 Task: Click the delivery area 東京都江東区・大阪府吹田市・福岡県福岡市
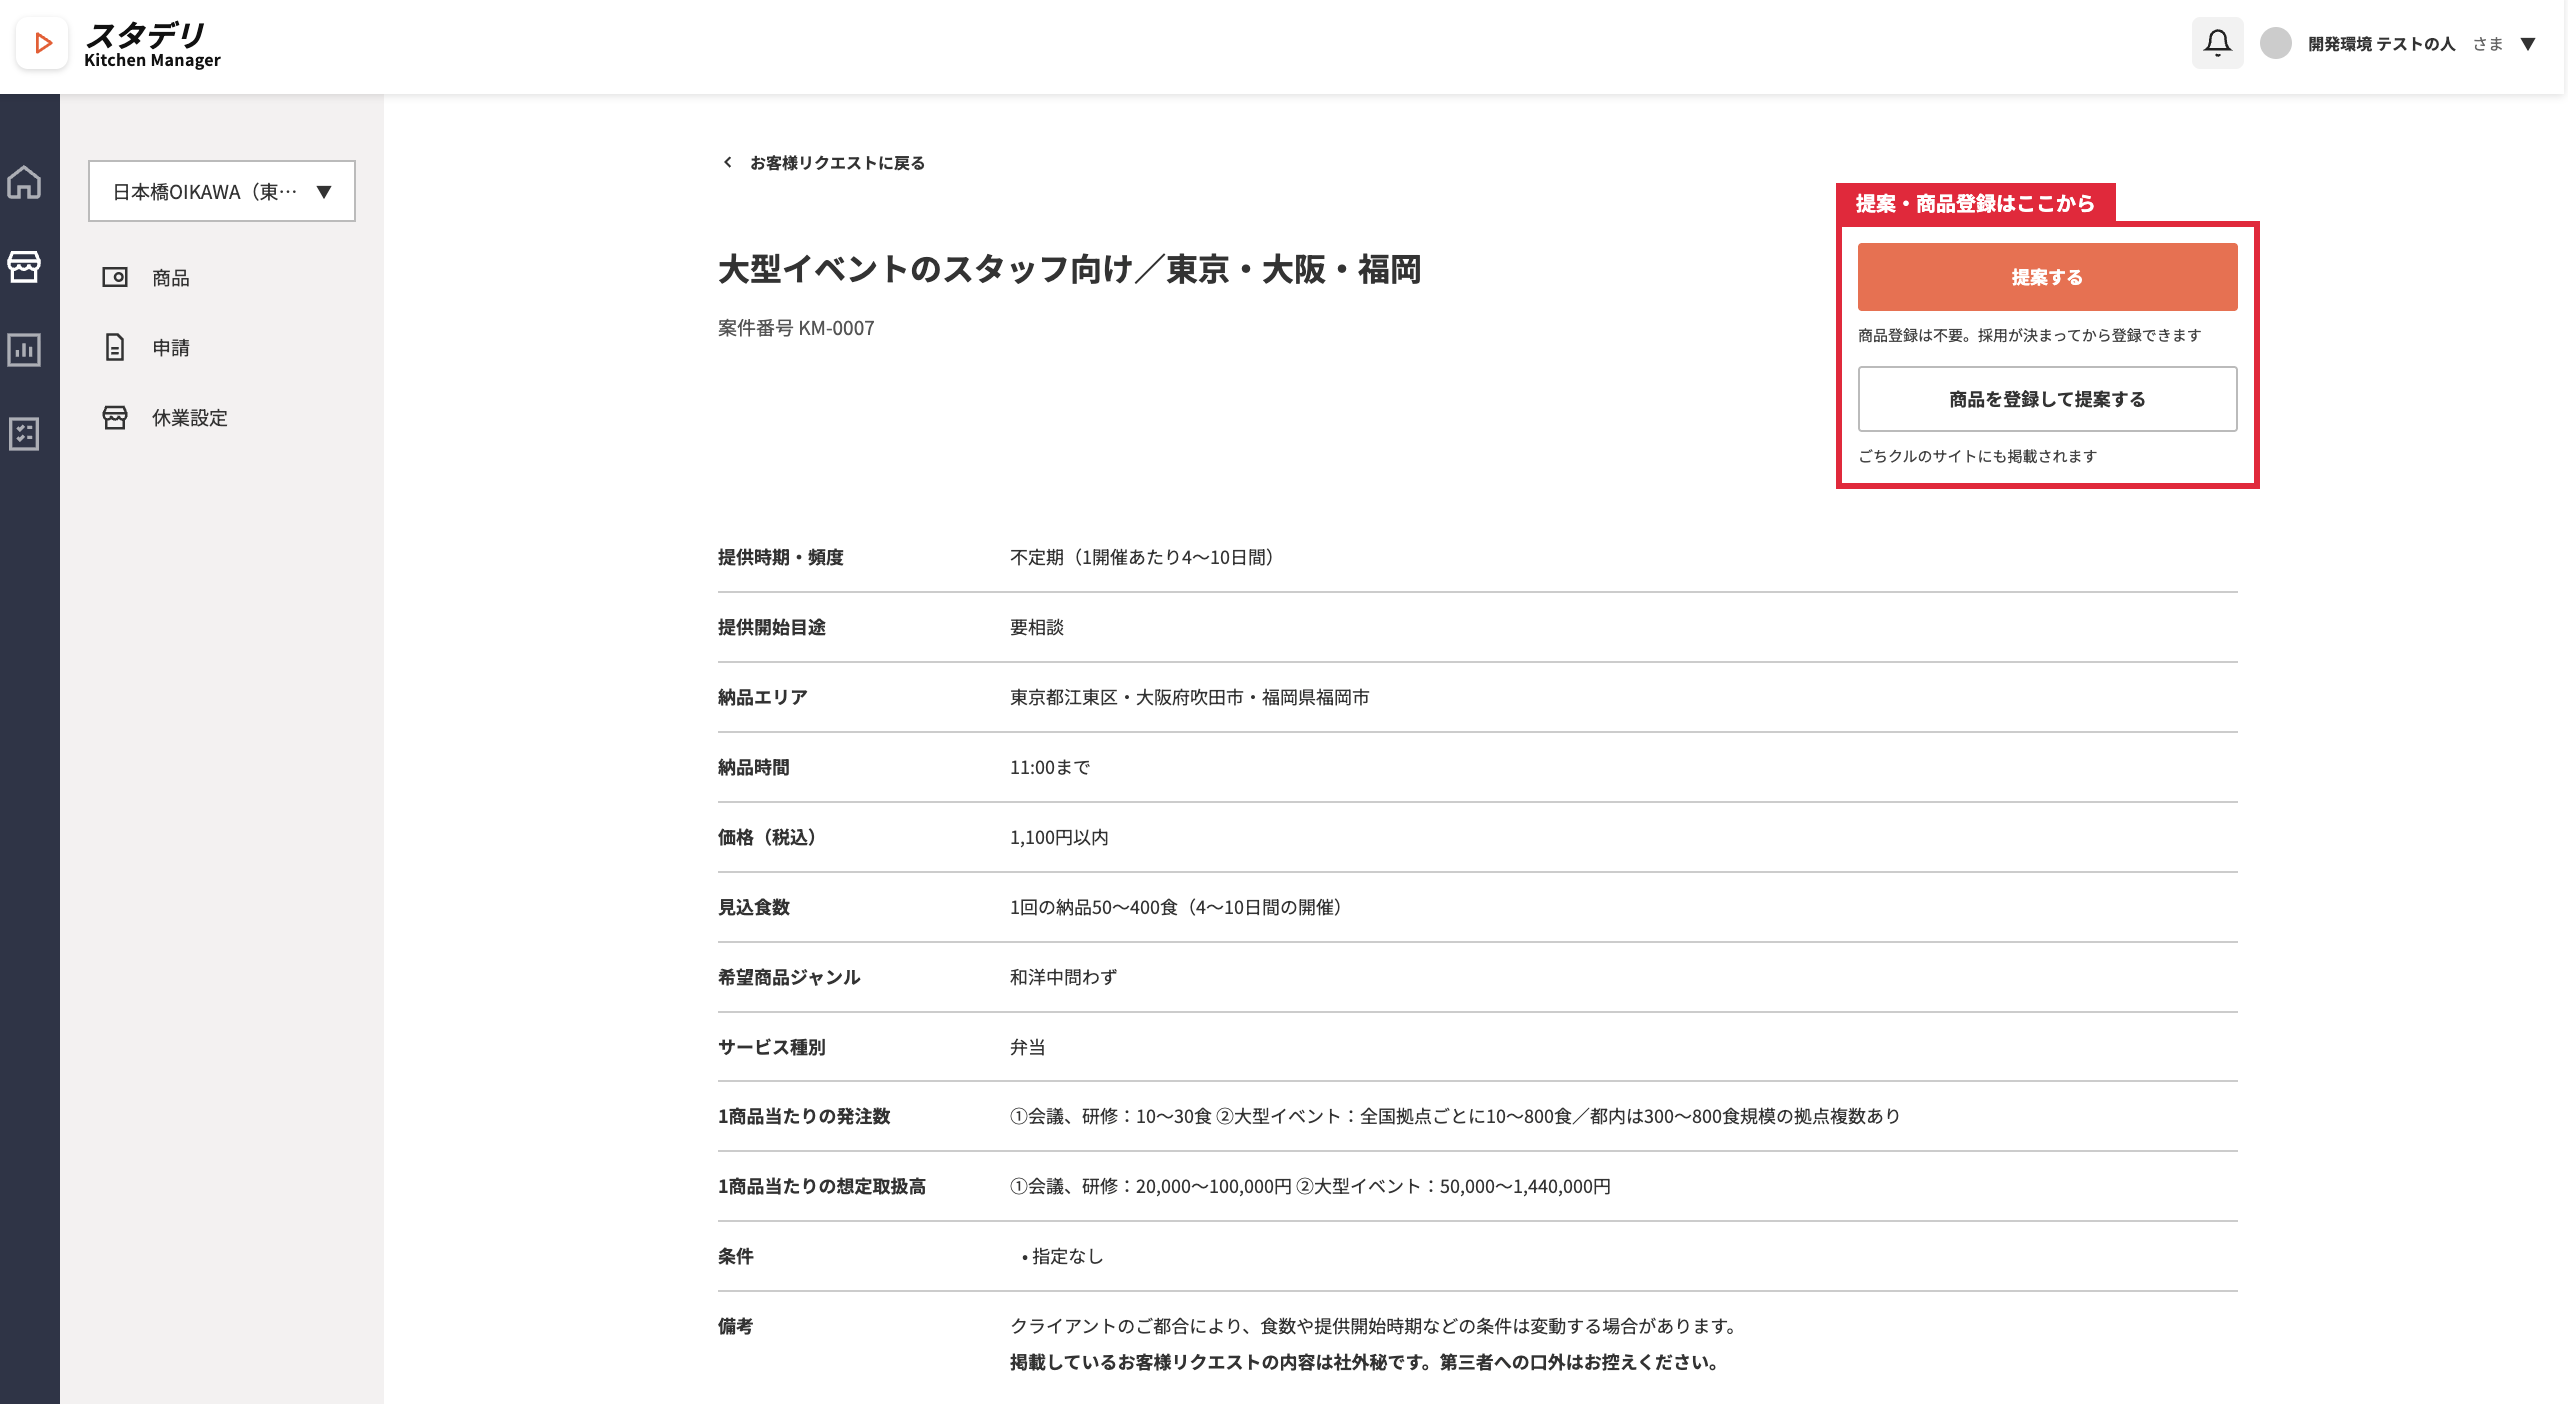[1189, 697]
